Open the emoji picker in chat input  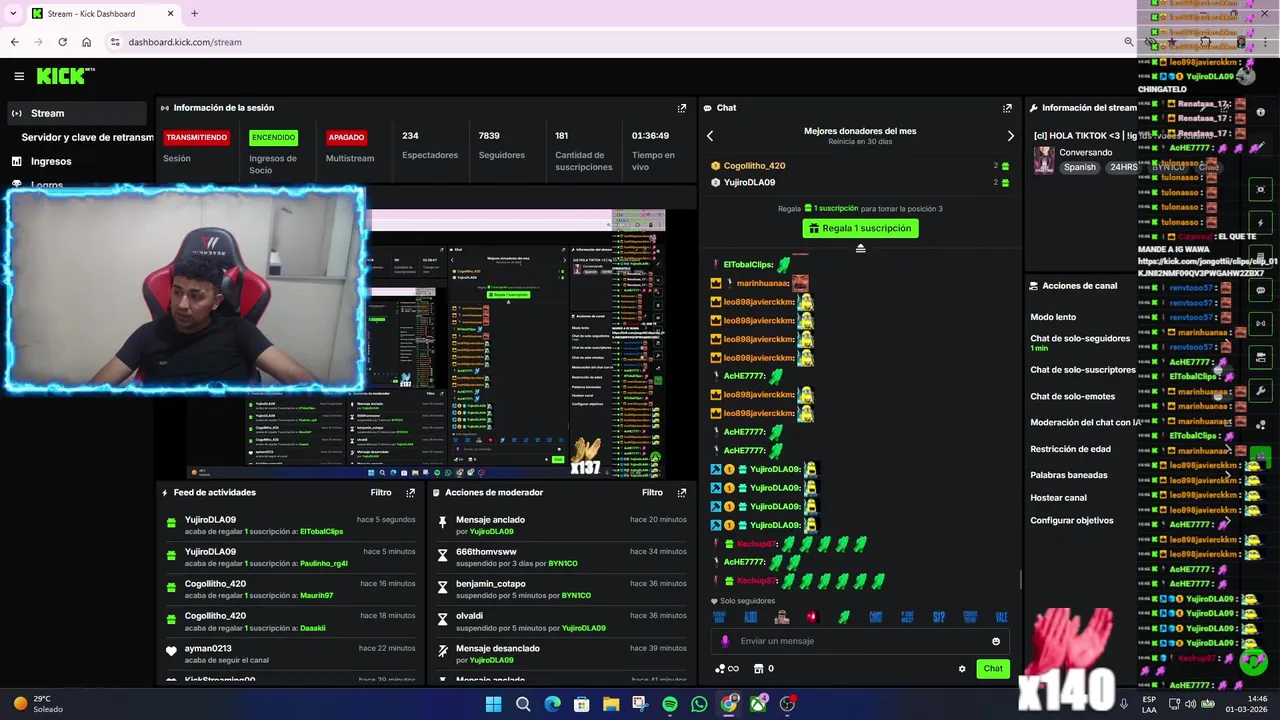(996, 642)
